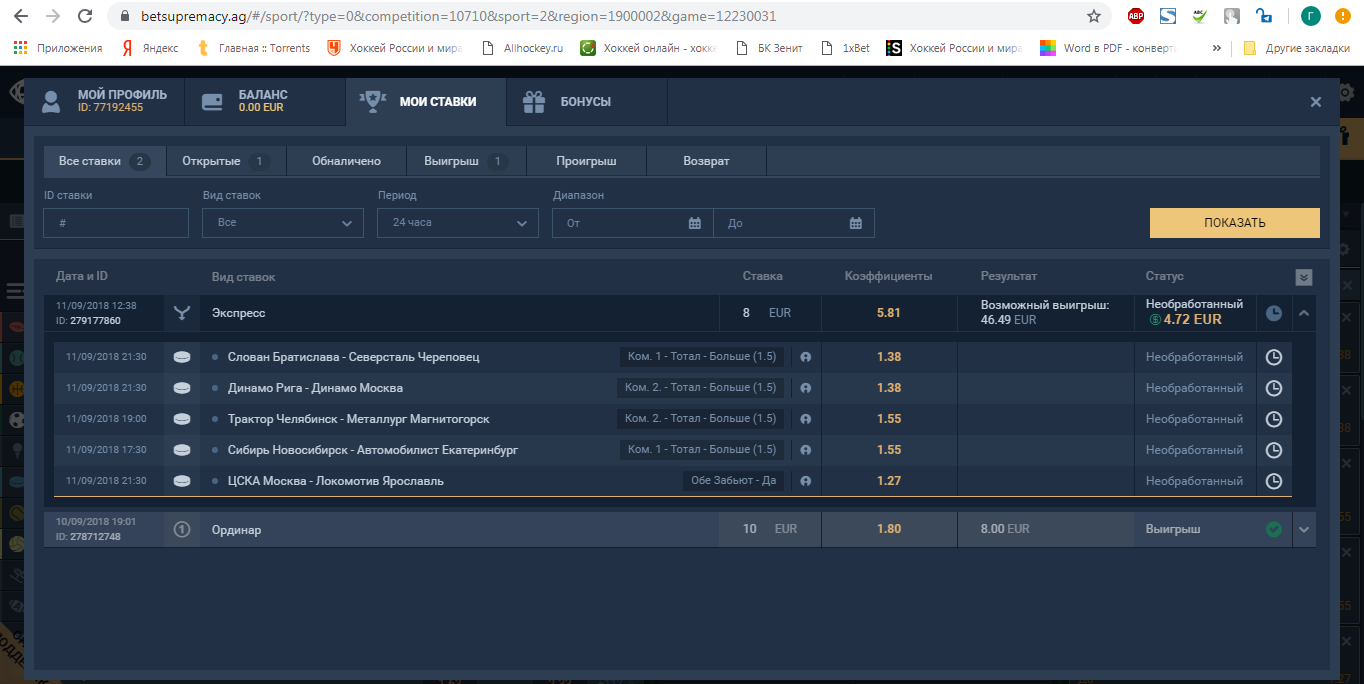Select the Трактор Челябинск - Металлург Магнитогорск match
The height and width of the screenshot is (684, 1364).
(x=359, y=419)
